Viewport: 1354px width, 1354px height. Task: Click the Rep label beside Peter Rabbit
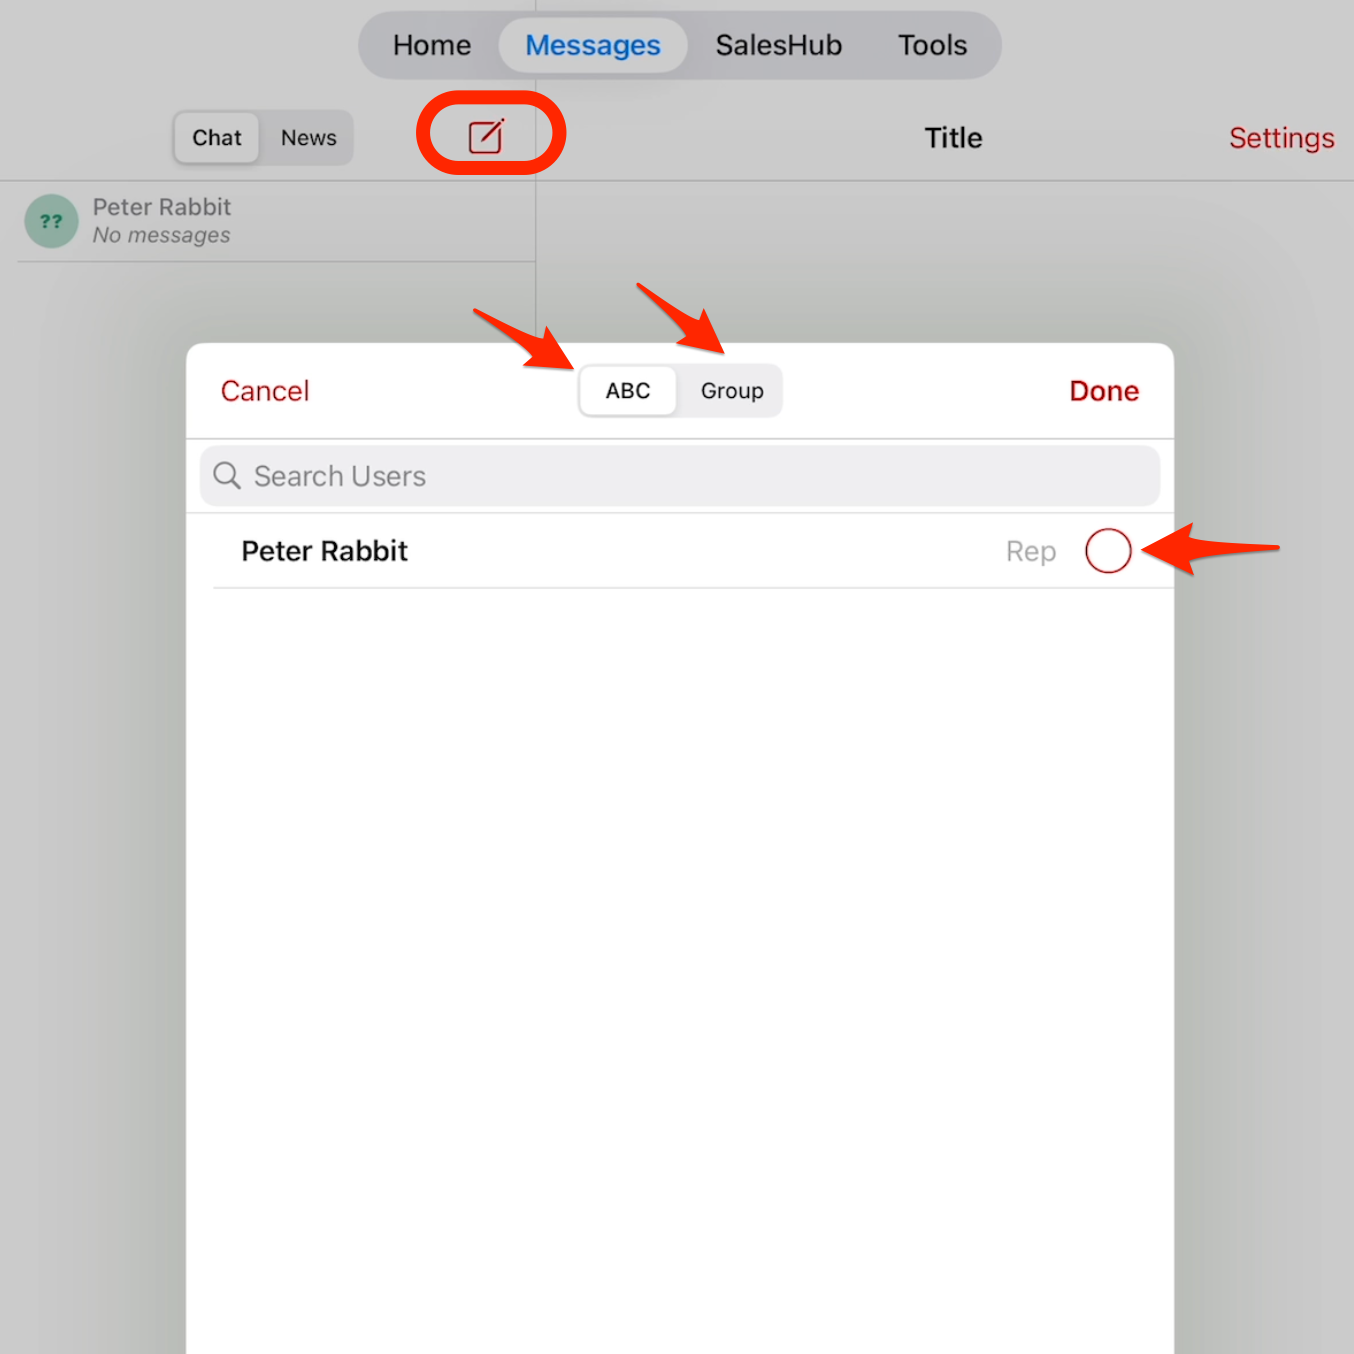coord(1030,551)
